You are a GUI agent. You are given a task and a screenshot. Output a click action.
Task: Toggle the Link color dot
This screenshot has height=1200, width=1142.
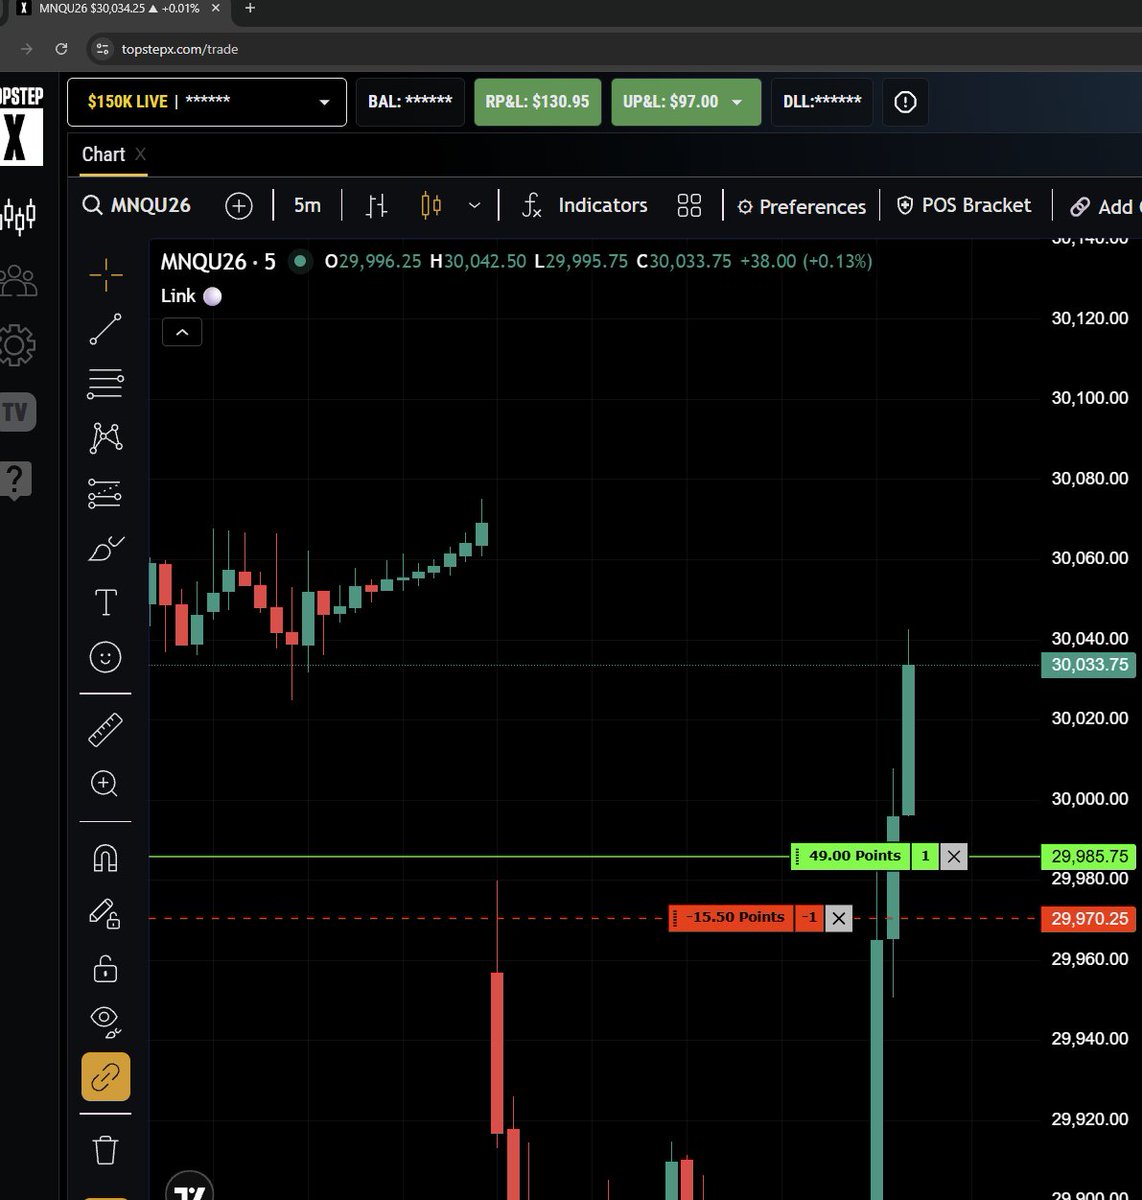[x=212, y=296]
